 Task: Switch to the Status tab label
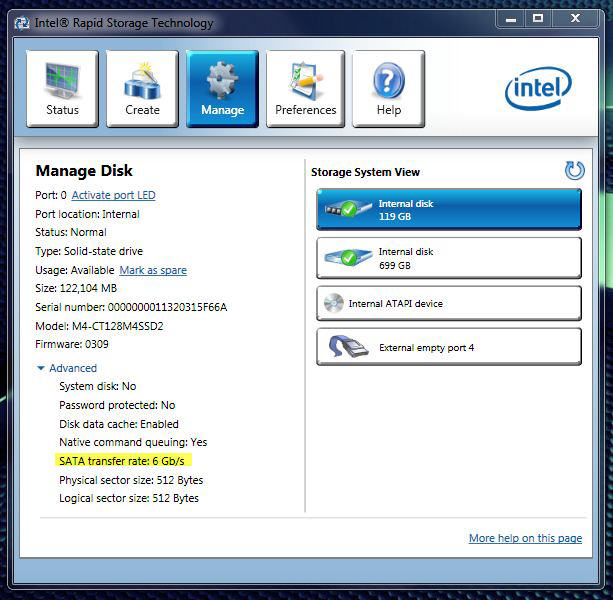tap(63, 110)
